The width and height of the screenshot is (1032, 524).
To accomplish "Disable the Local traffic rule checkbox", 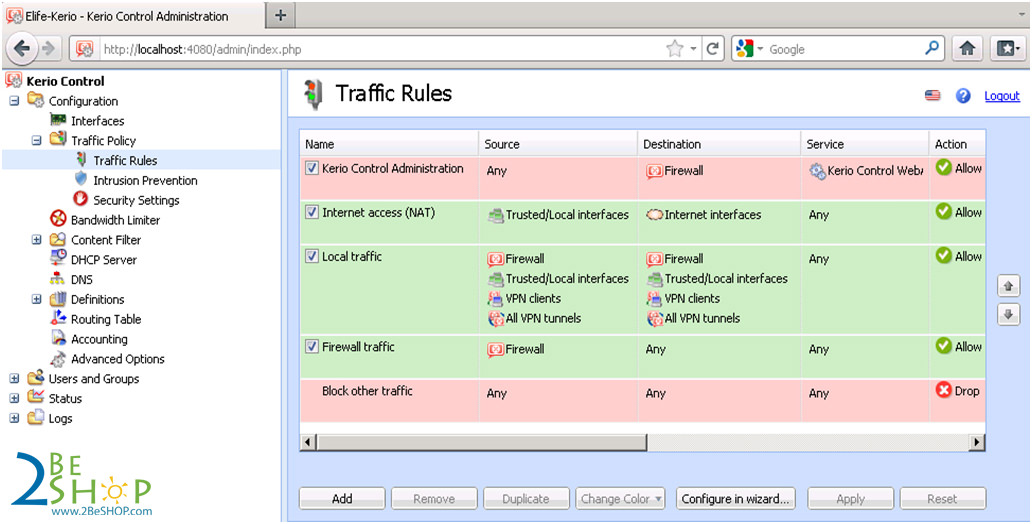I will click(312, 257).
